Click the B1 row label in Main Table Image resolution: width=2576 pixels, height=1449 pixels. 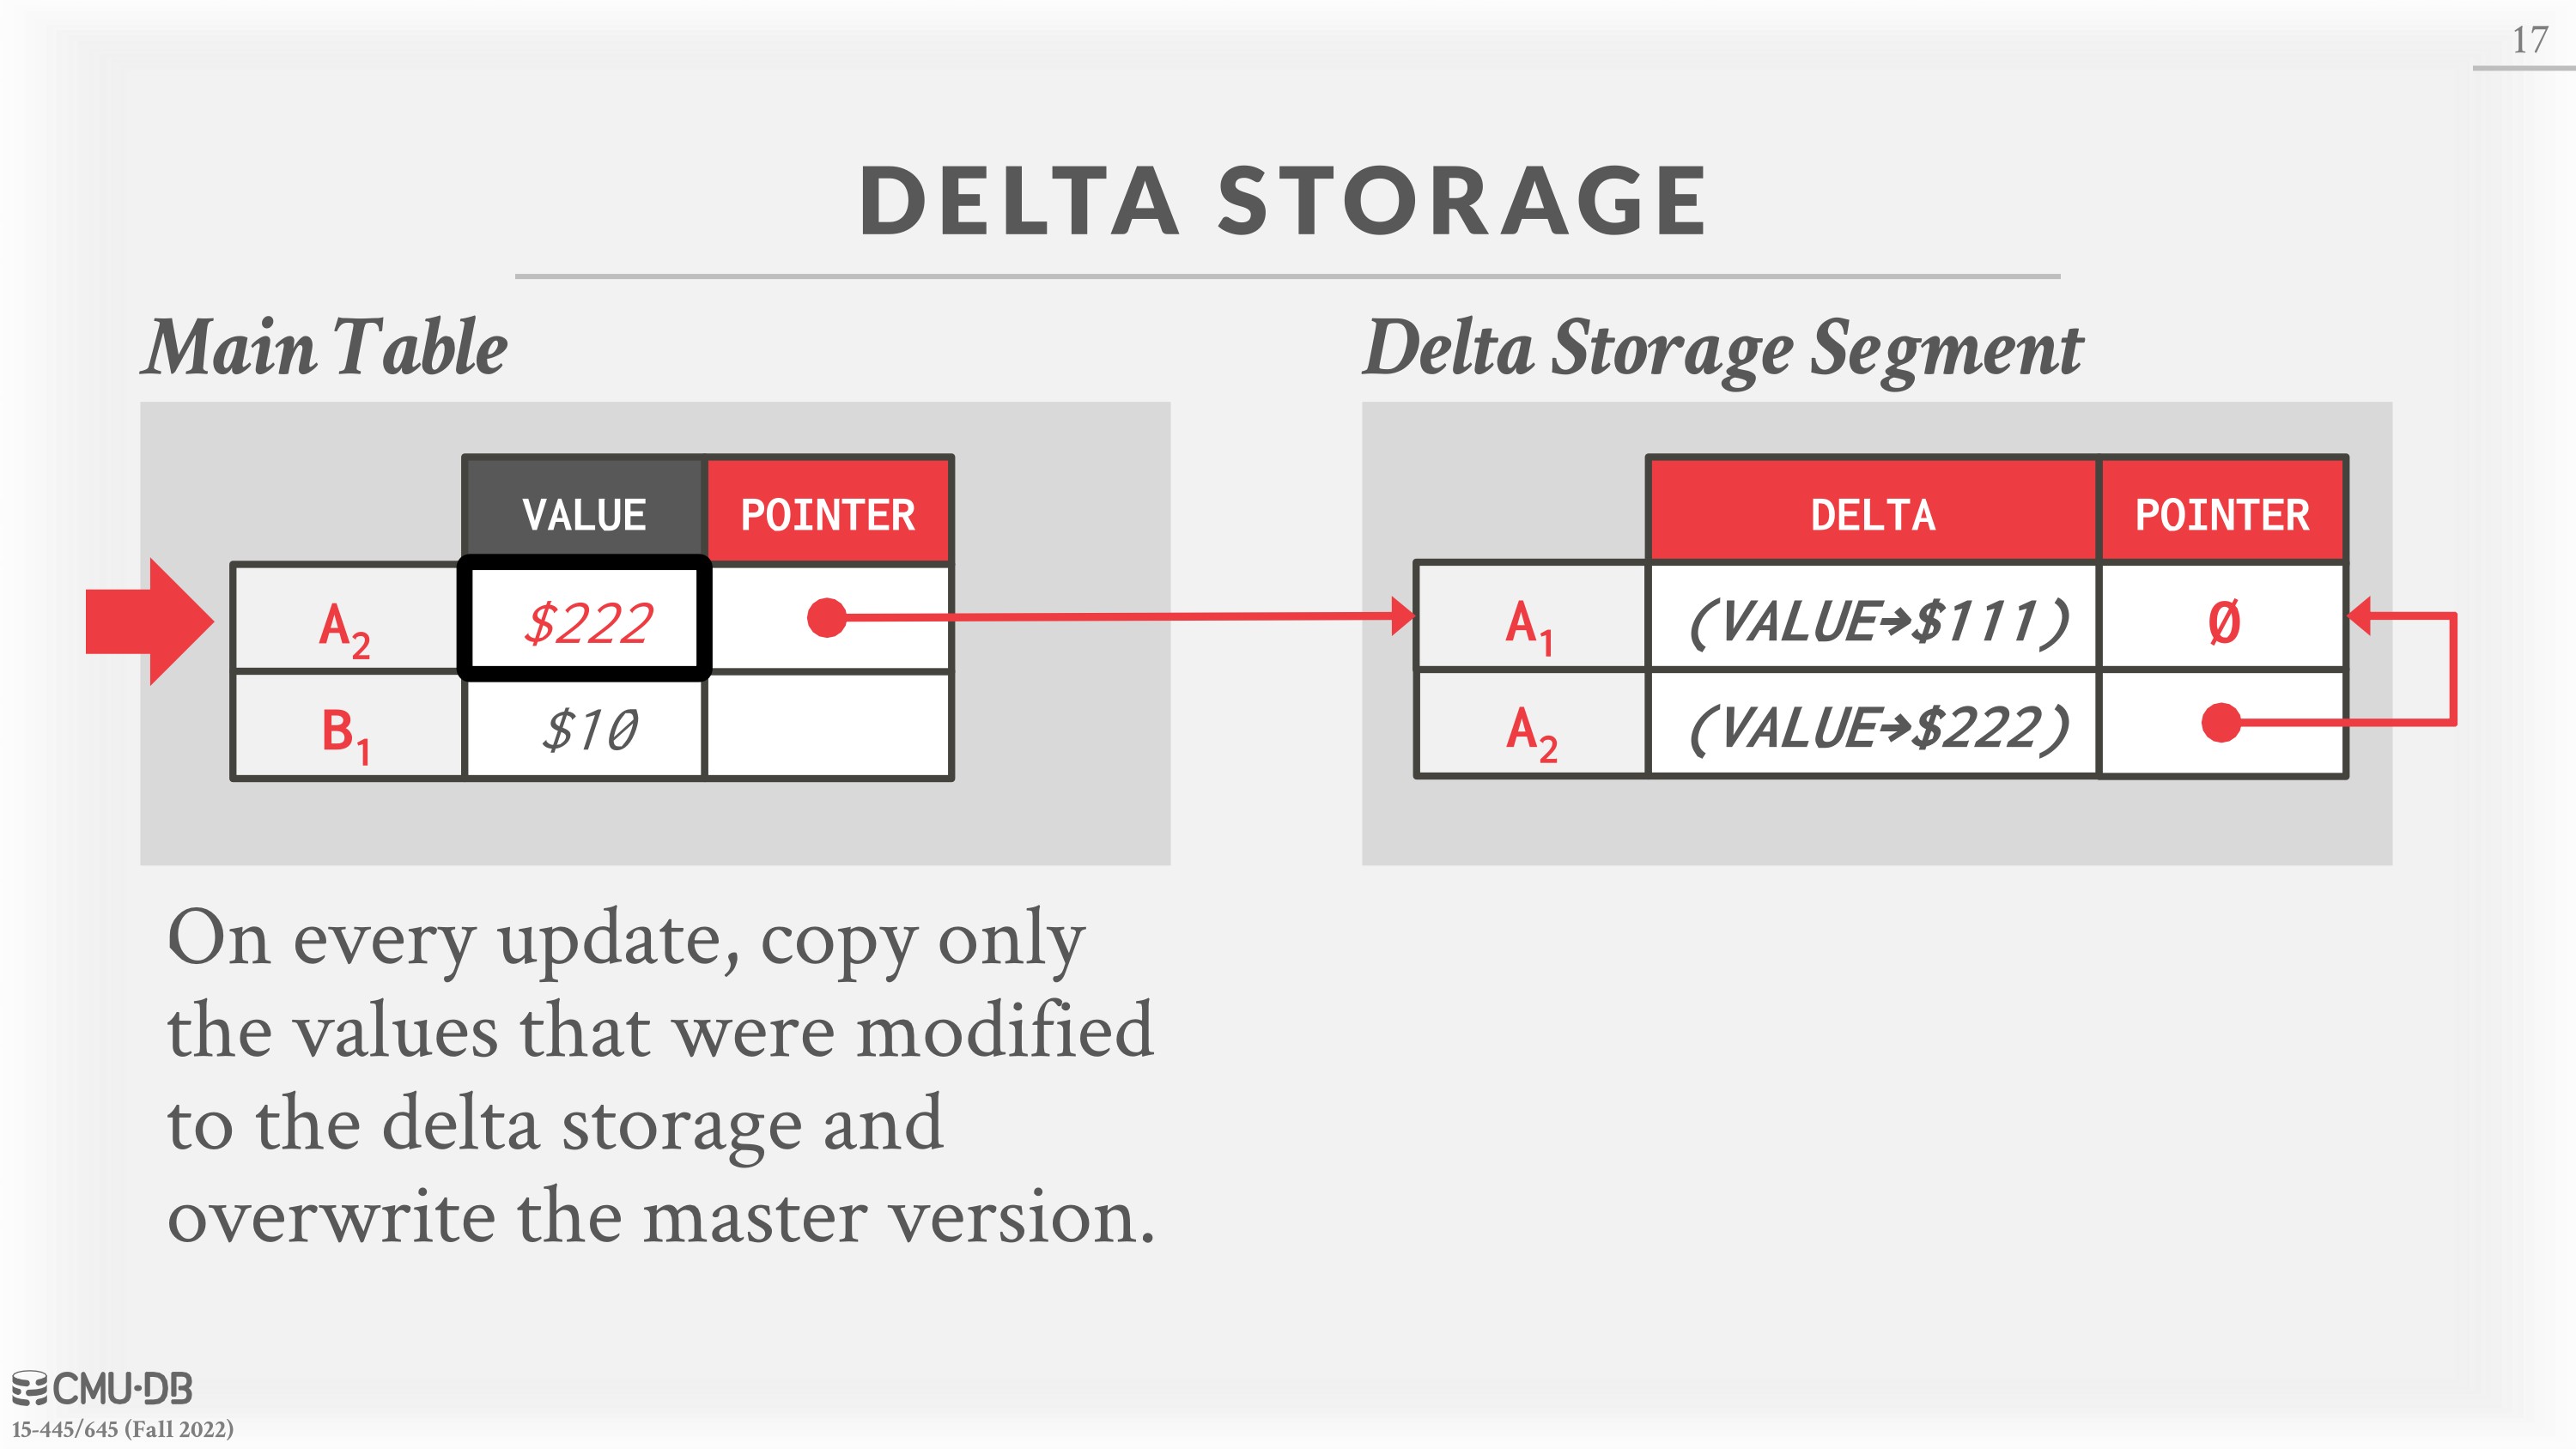pos(347,729)
